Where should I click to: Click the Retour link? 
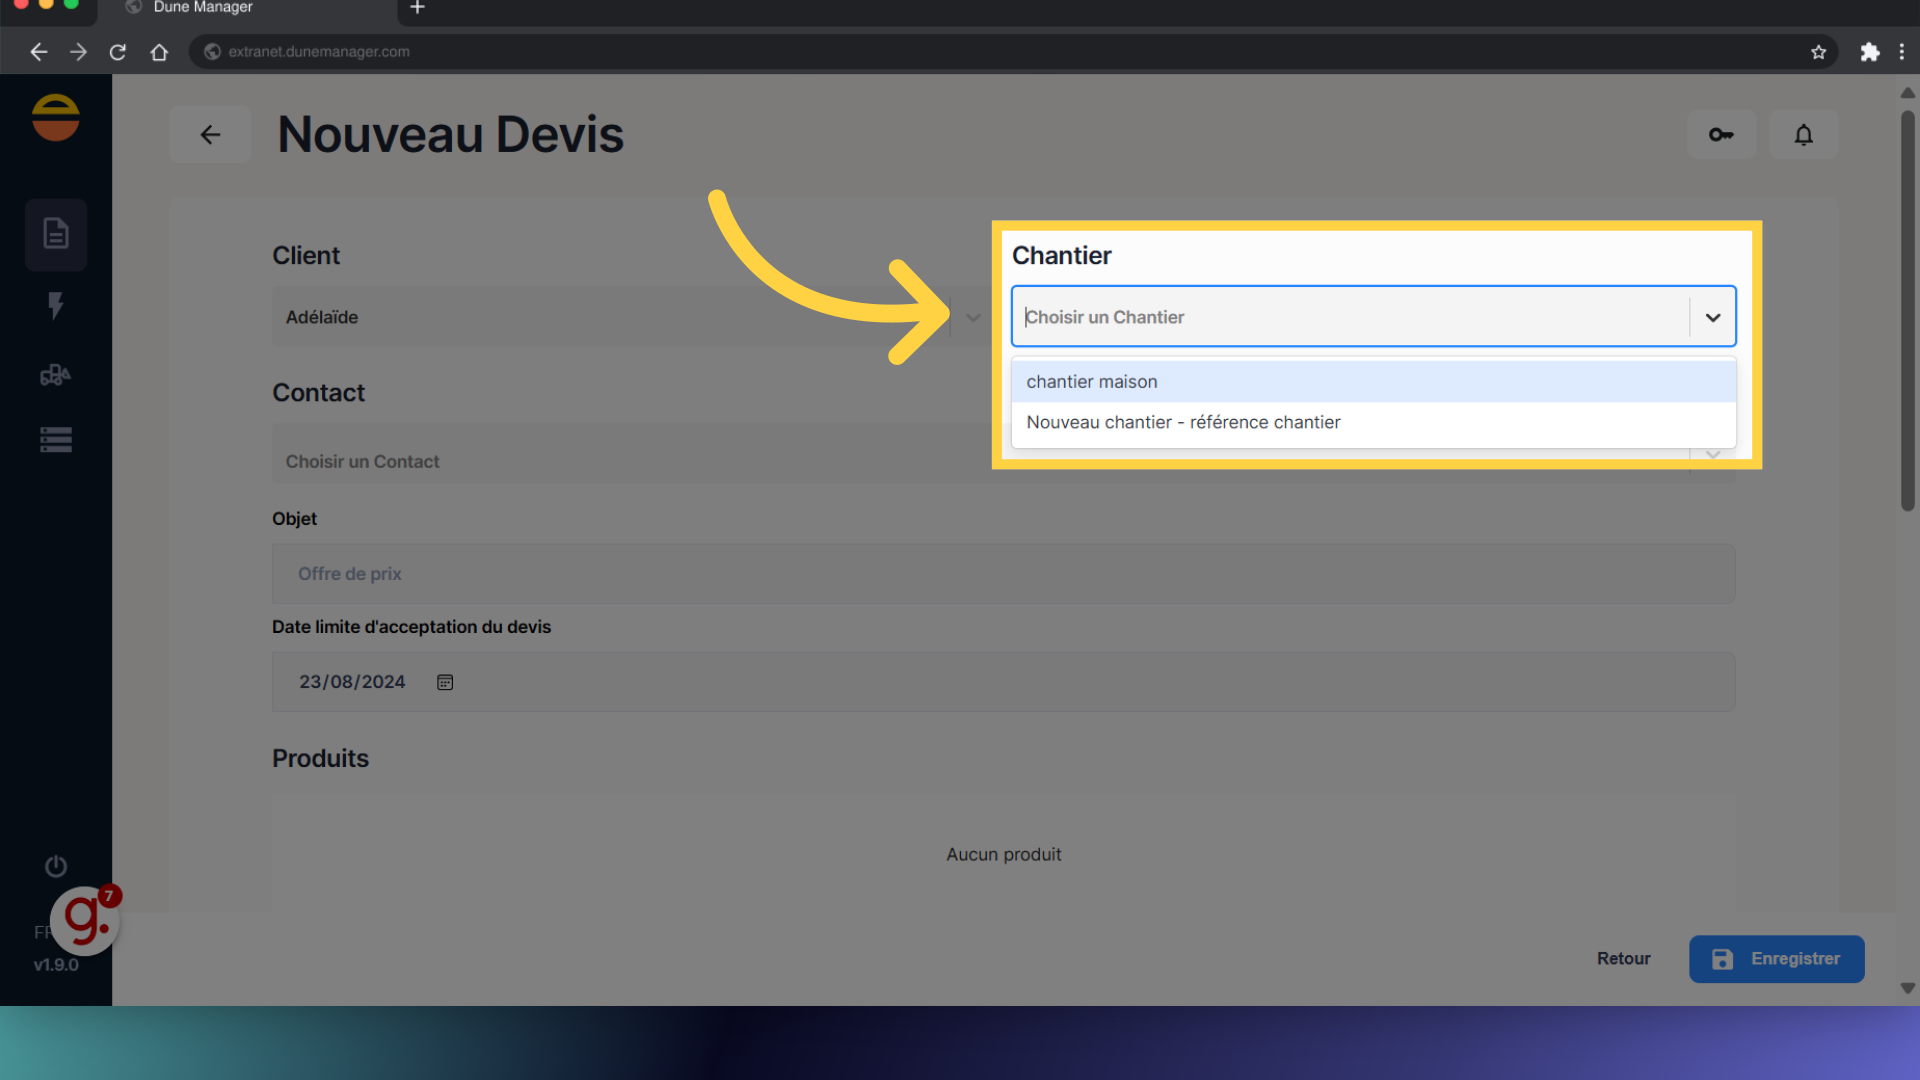coord(1623,959)
